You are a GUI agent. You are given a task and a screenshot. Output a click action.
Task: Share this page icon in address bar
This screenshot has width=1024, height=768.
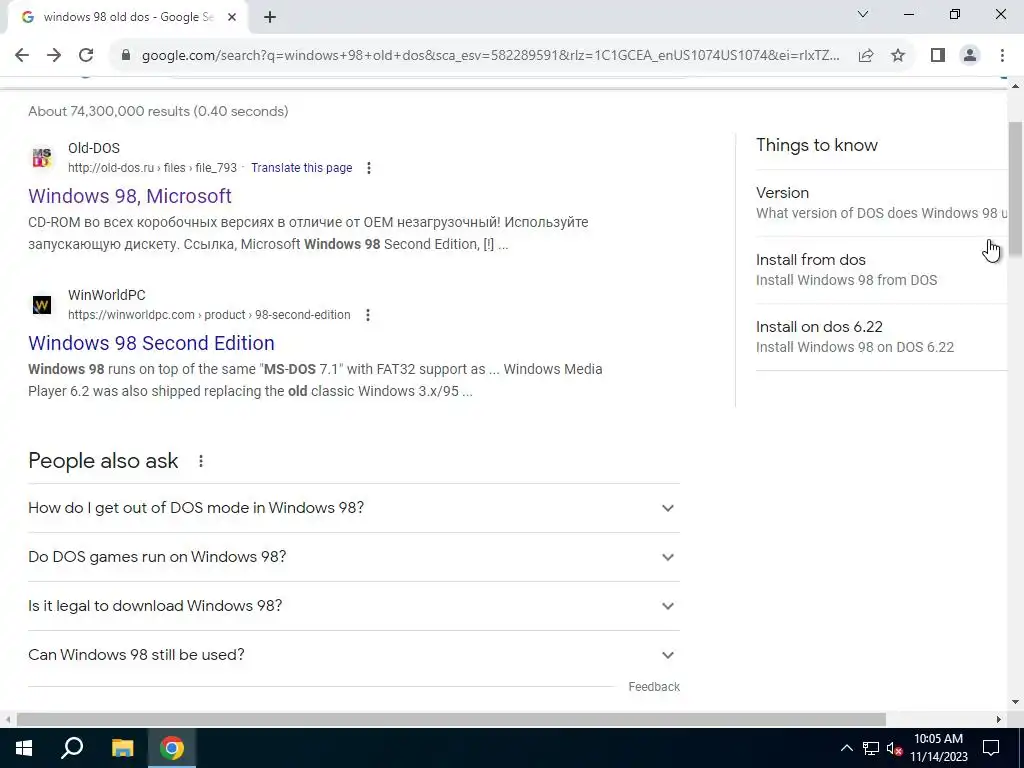[x=866, y=55]
